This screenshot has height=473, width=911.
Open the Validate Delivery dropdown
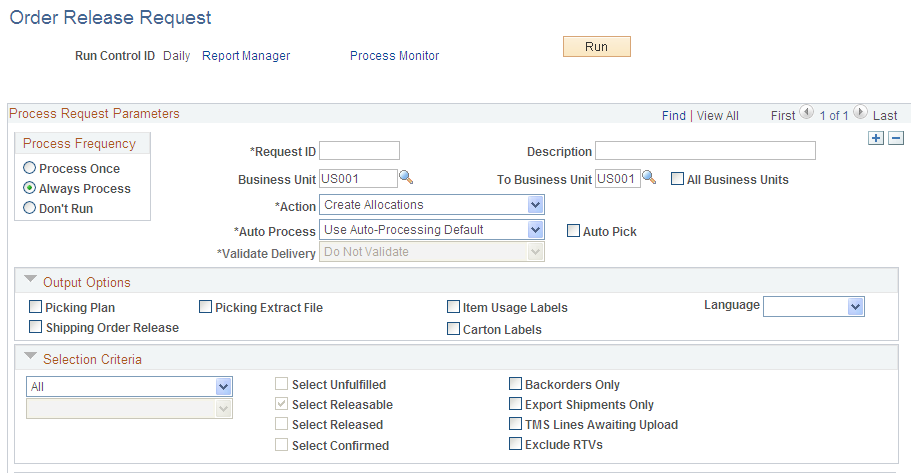[432, 252]
